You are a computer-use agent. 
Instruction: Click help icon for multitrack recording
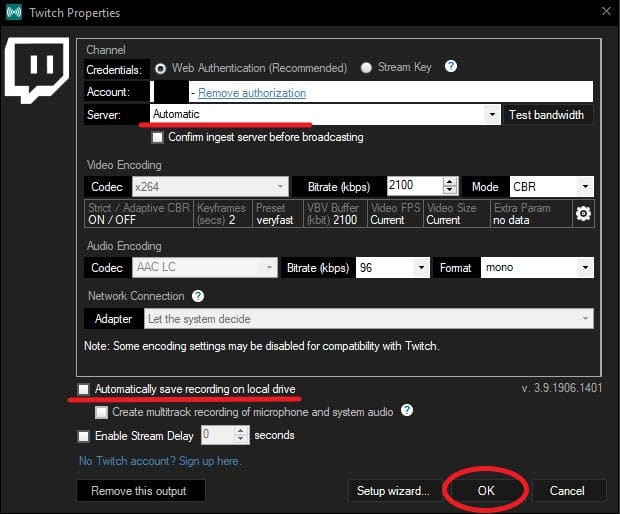(407, 411)
